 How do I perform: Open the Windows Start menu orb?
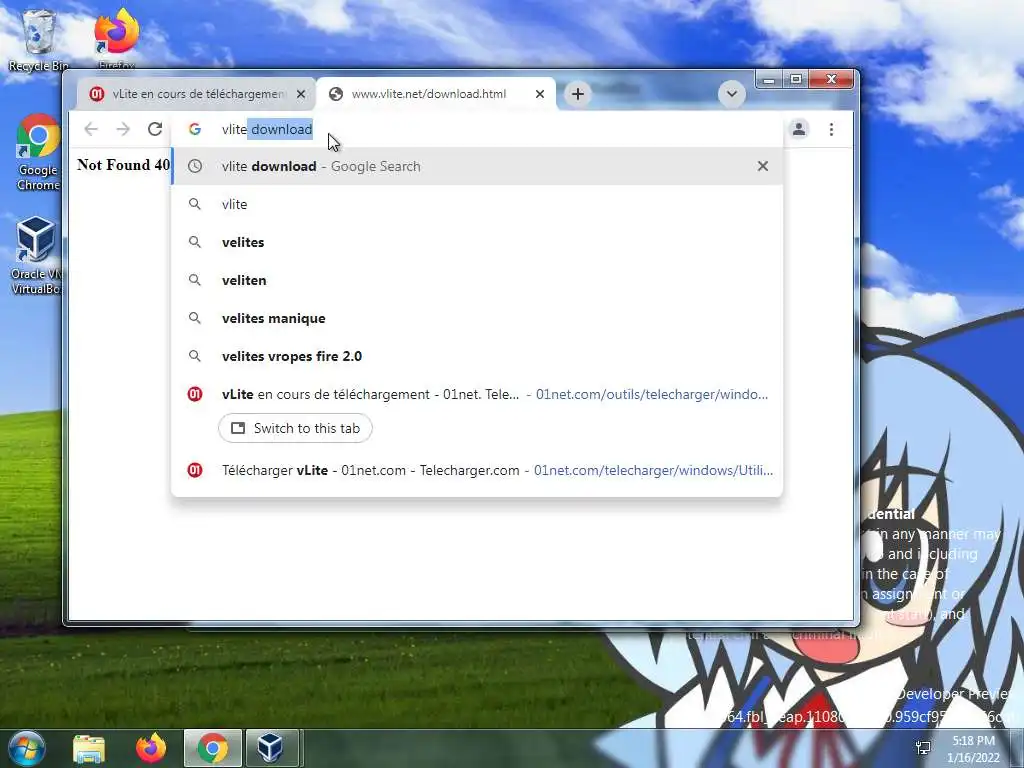26,748
